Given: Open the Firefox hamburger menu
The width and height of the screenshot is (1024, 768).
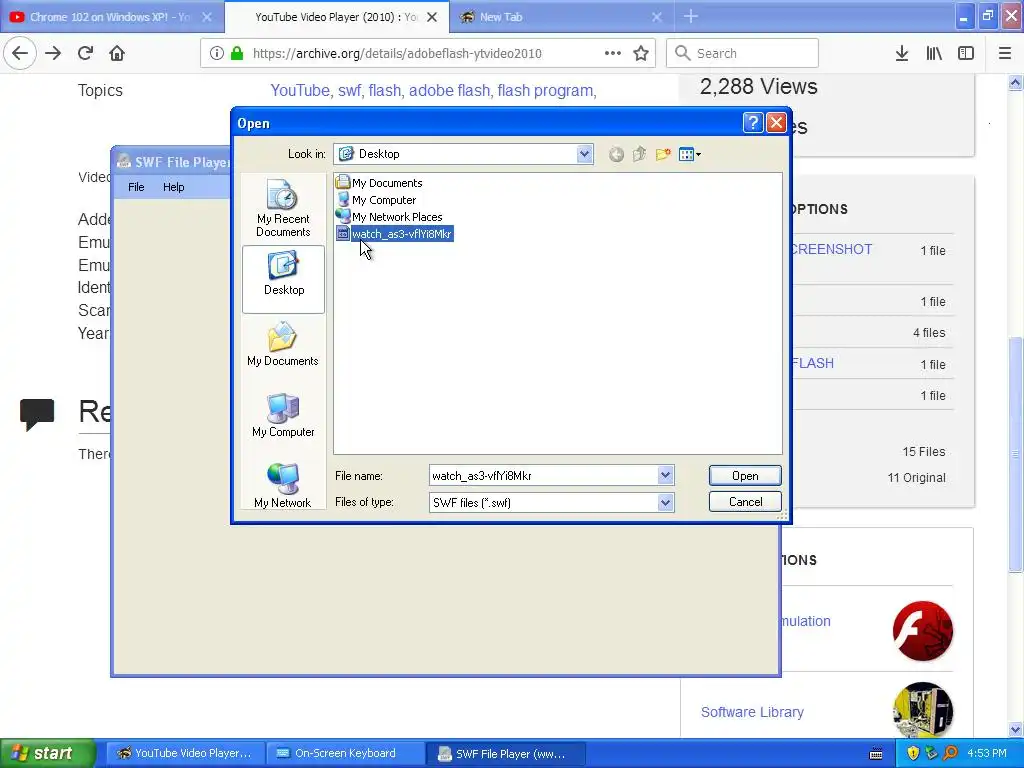Looking at the screenshot, I should click(1004, 53).
